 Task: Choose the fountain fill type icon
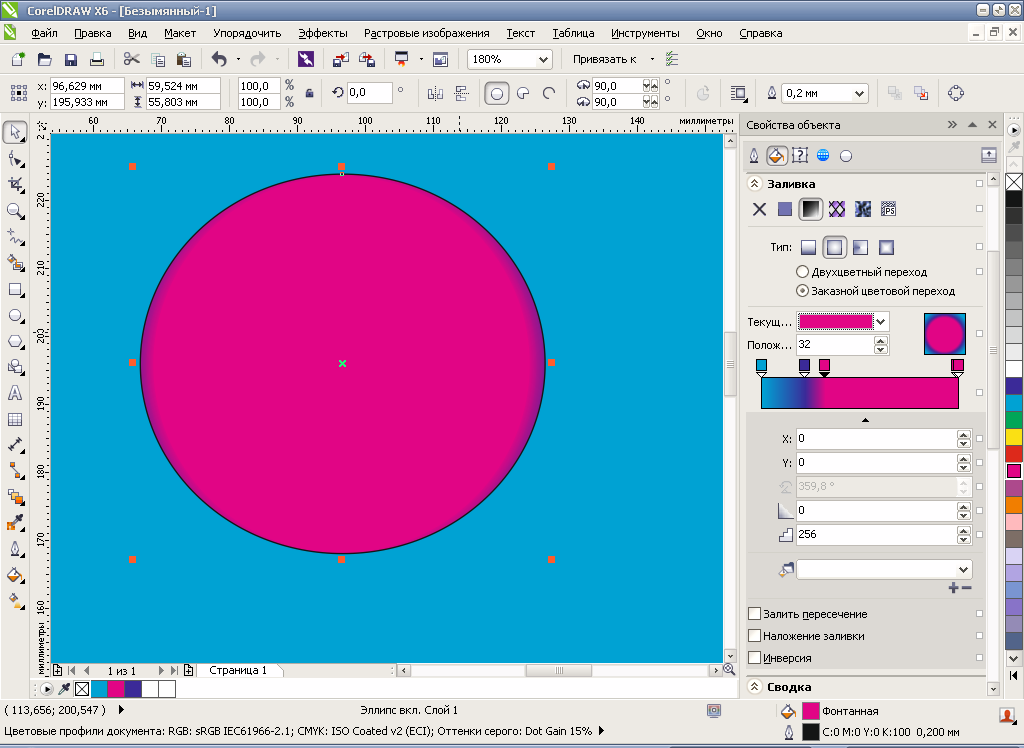[810, 209]
